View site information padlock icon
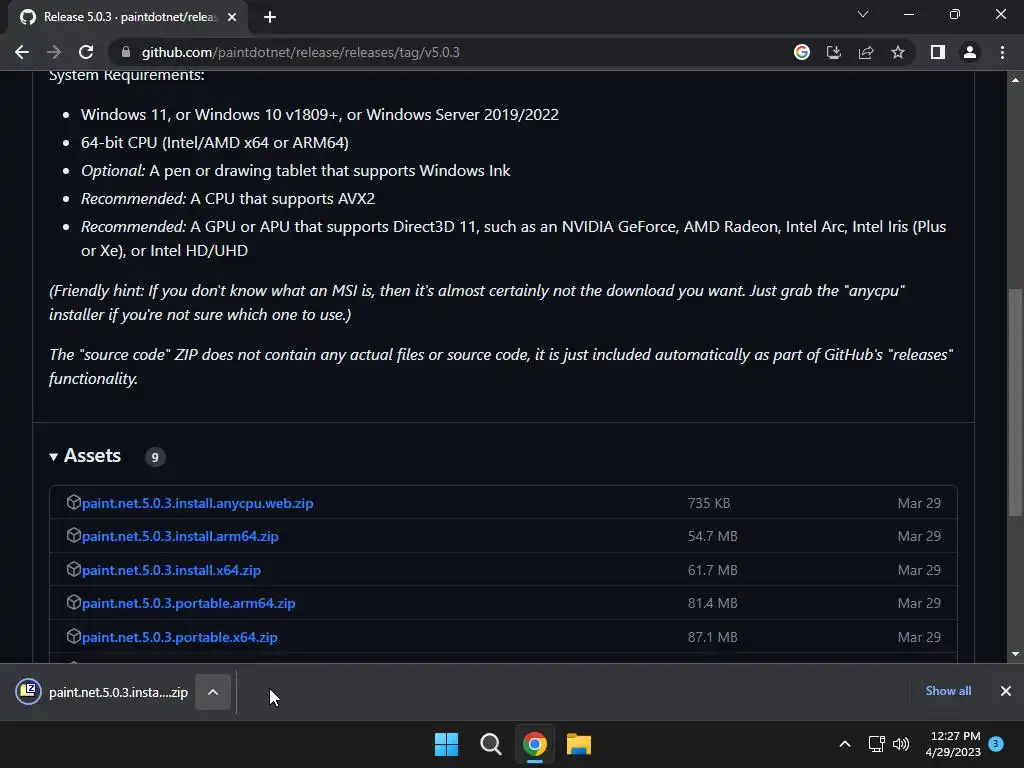This screenshot has width=1024, height=768. tap(126, 52)
